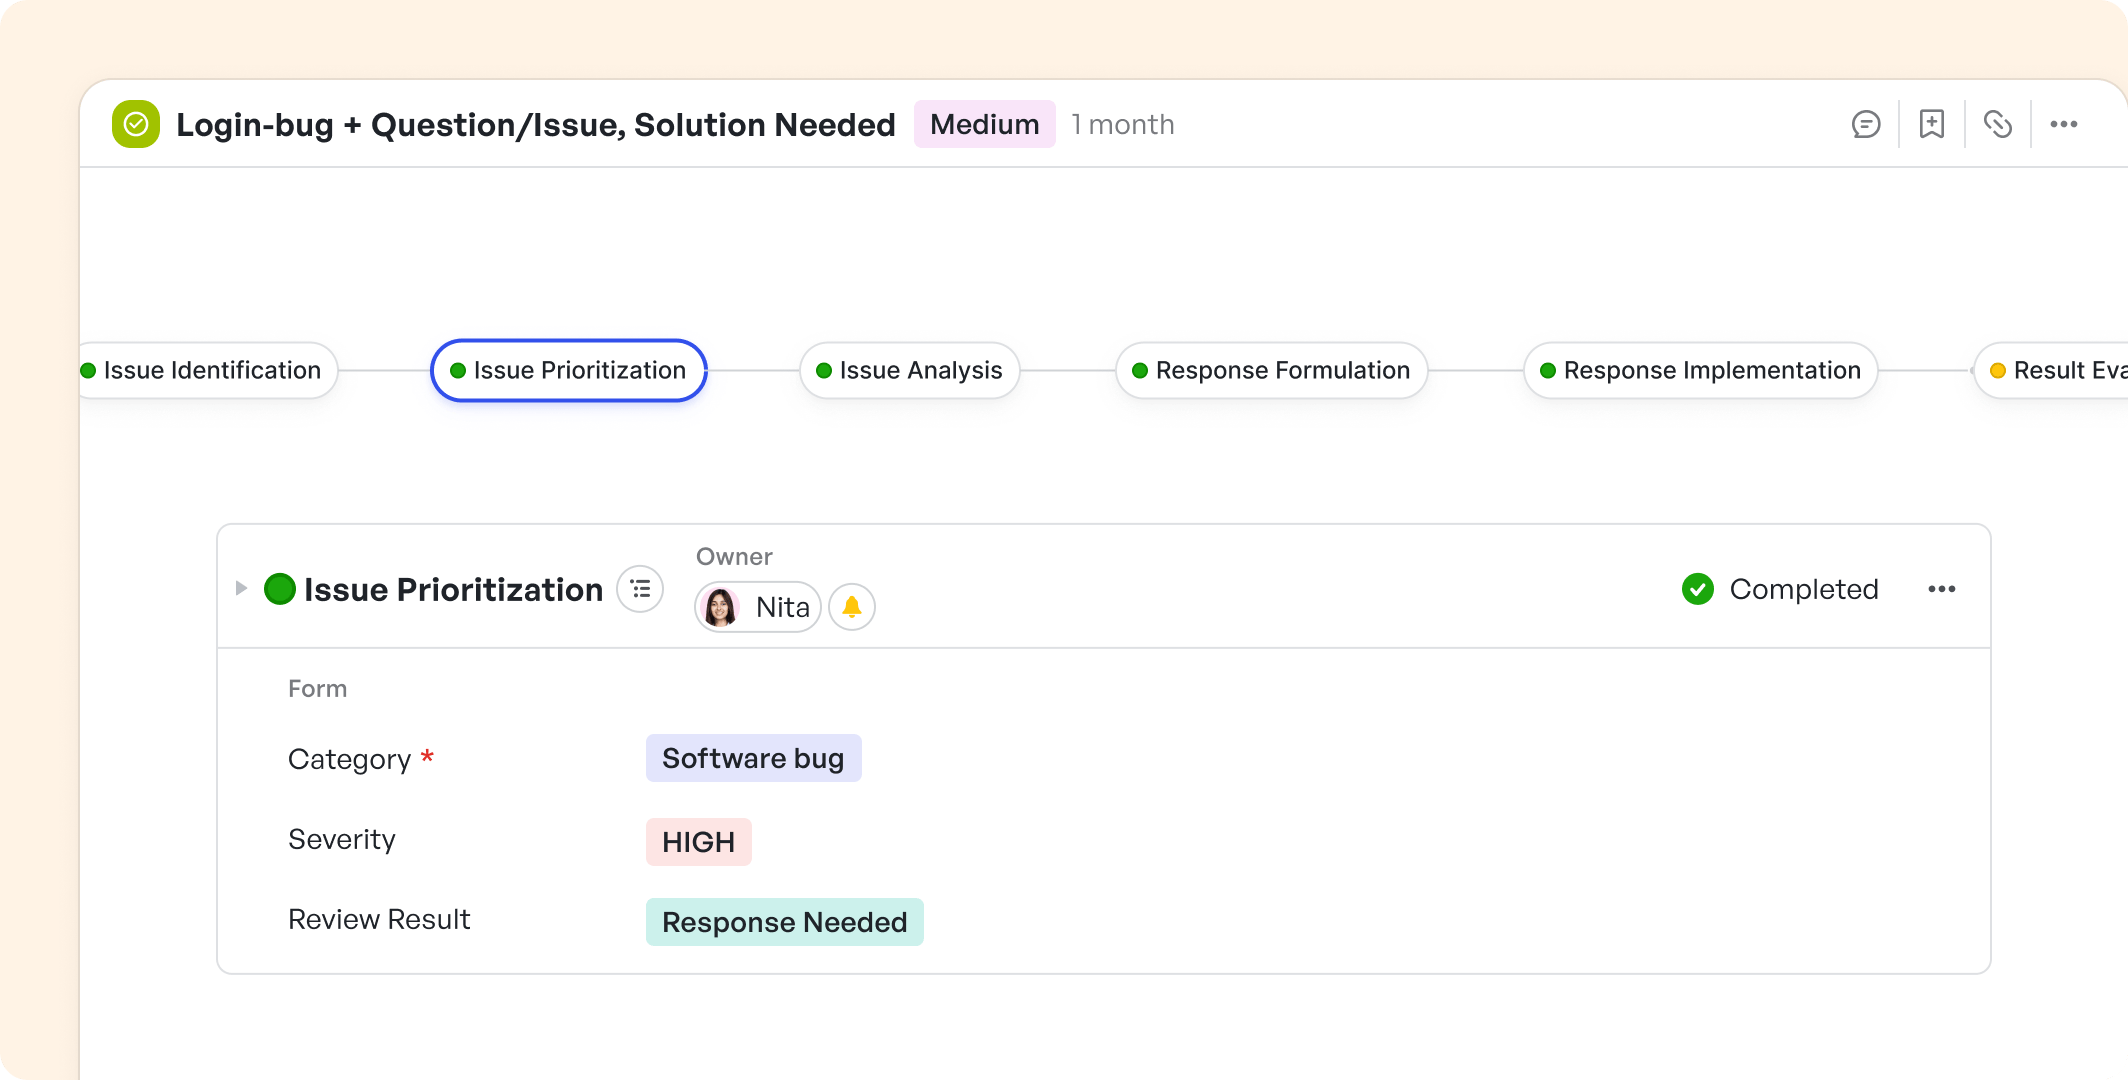2128x1080 pixels.
Task: Select the Issue Analysis stage
Action: point(909,370)
